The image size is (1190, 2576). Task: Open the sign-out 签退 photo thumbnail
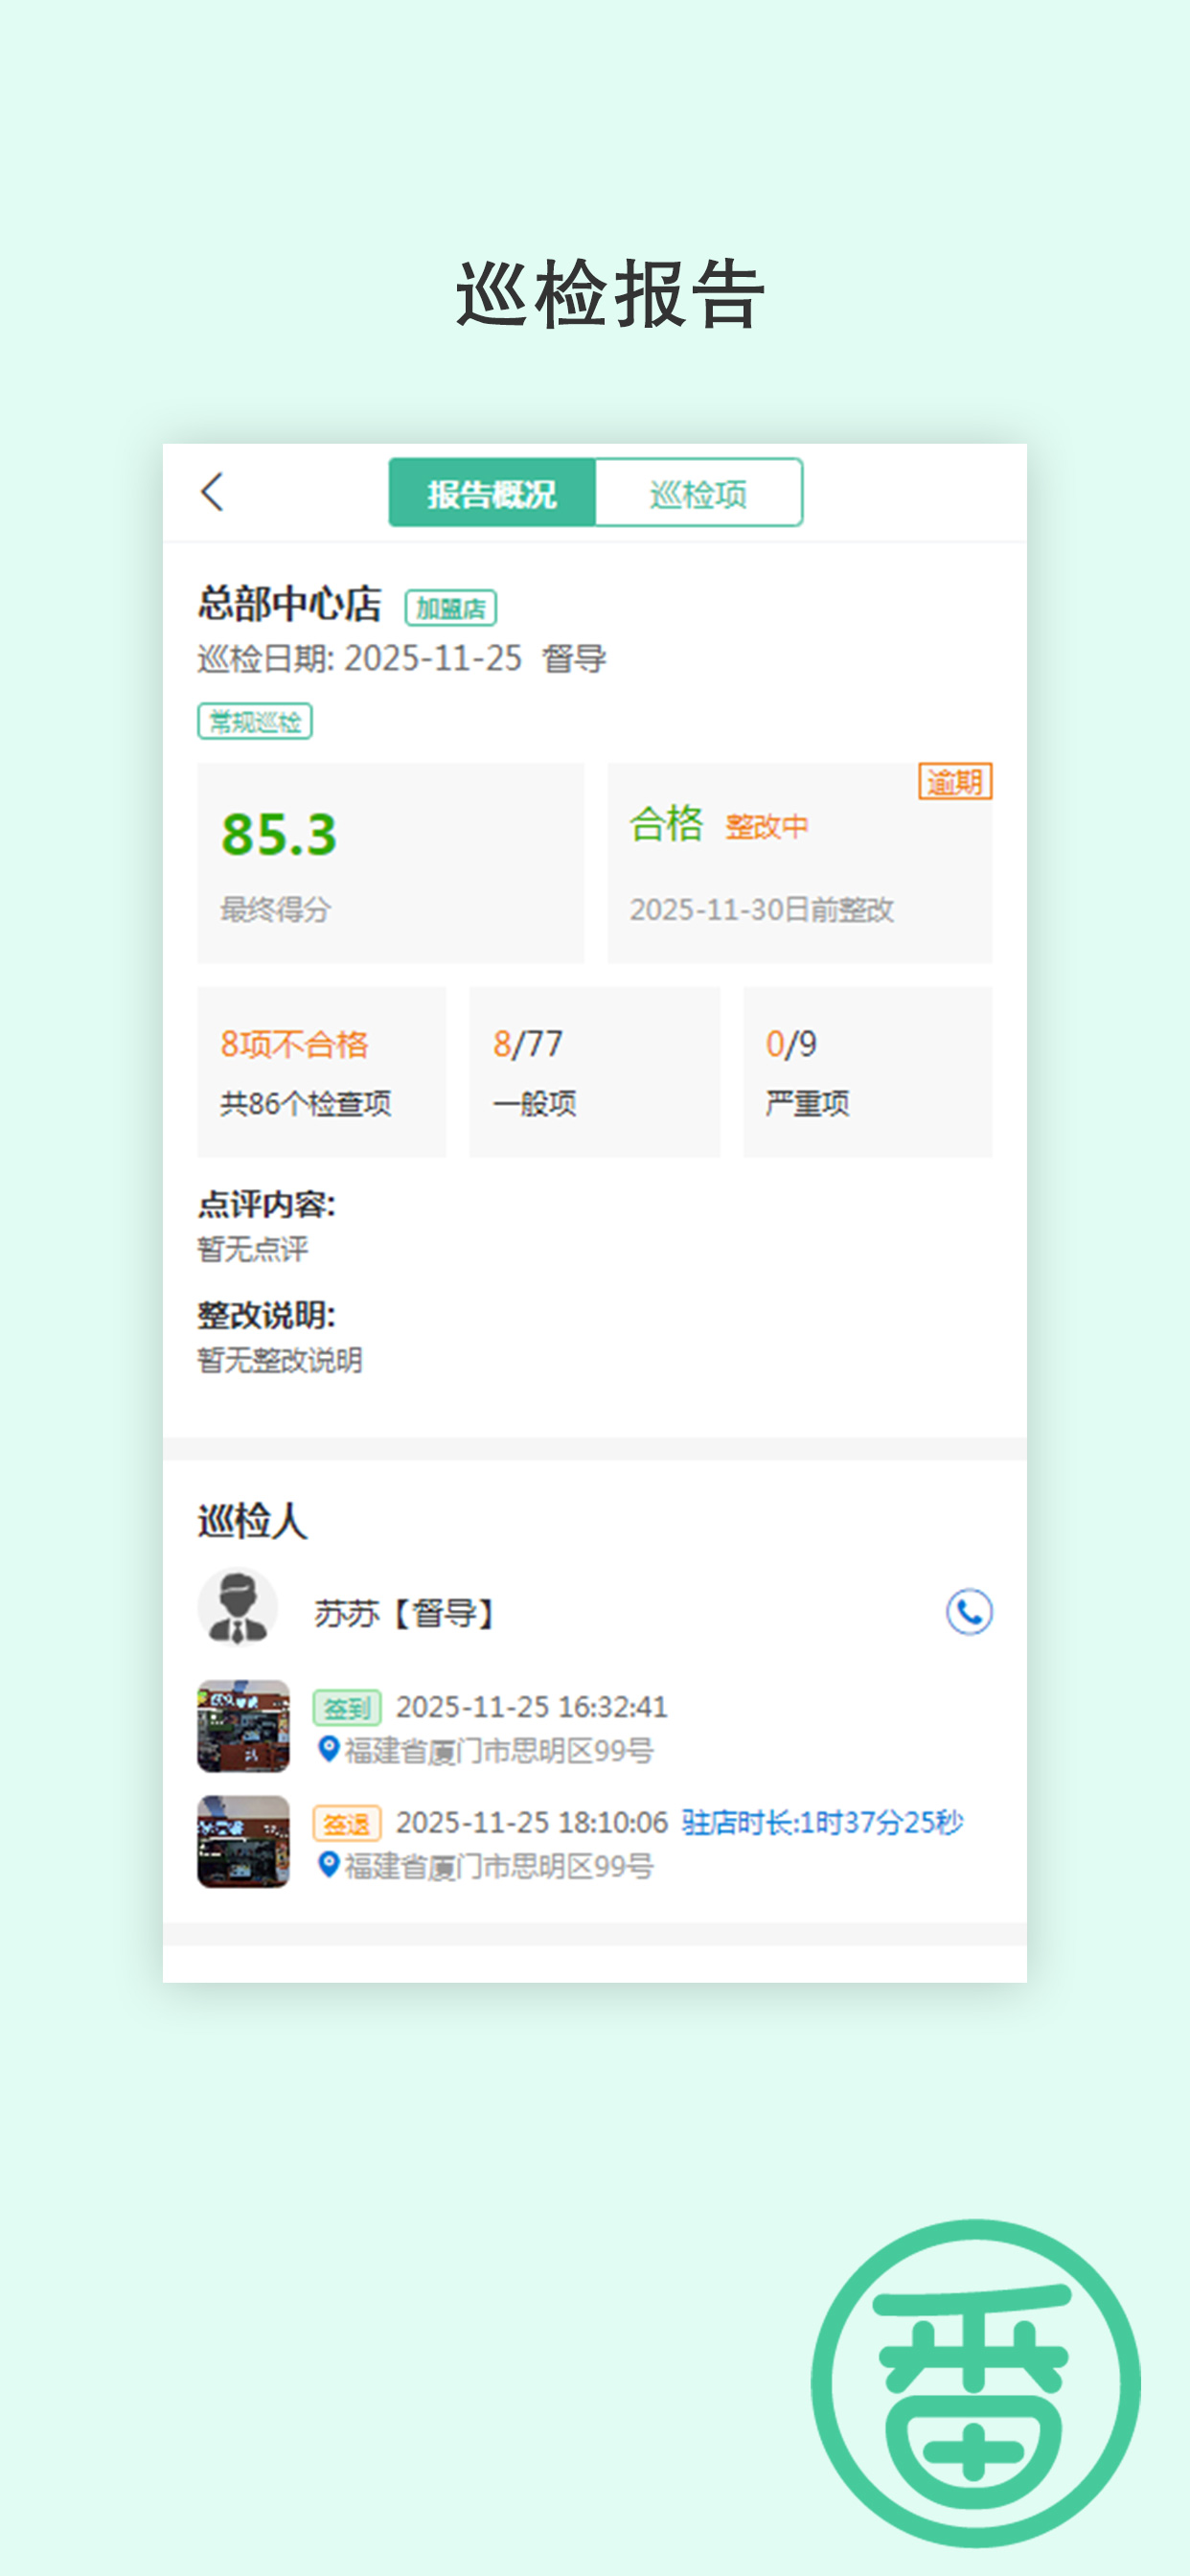tap(243, 1841)
